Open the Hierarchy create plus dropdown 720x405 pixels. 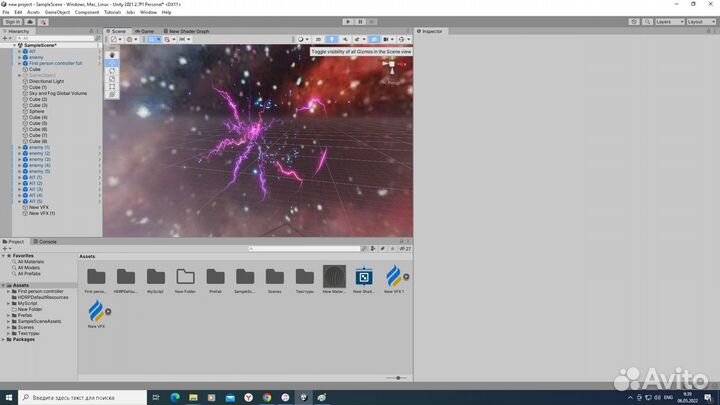6,38
